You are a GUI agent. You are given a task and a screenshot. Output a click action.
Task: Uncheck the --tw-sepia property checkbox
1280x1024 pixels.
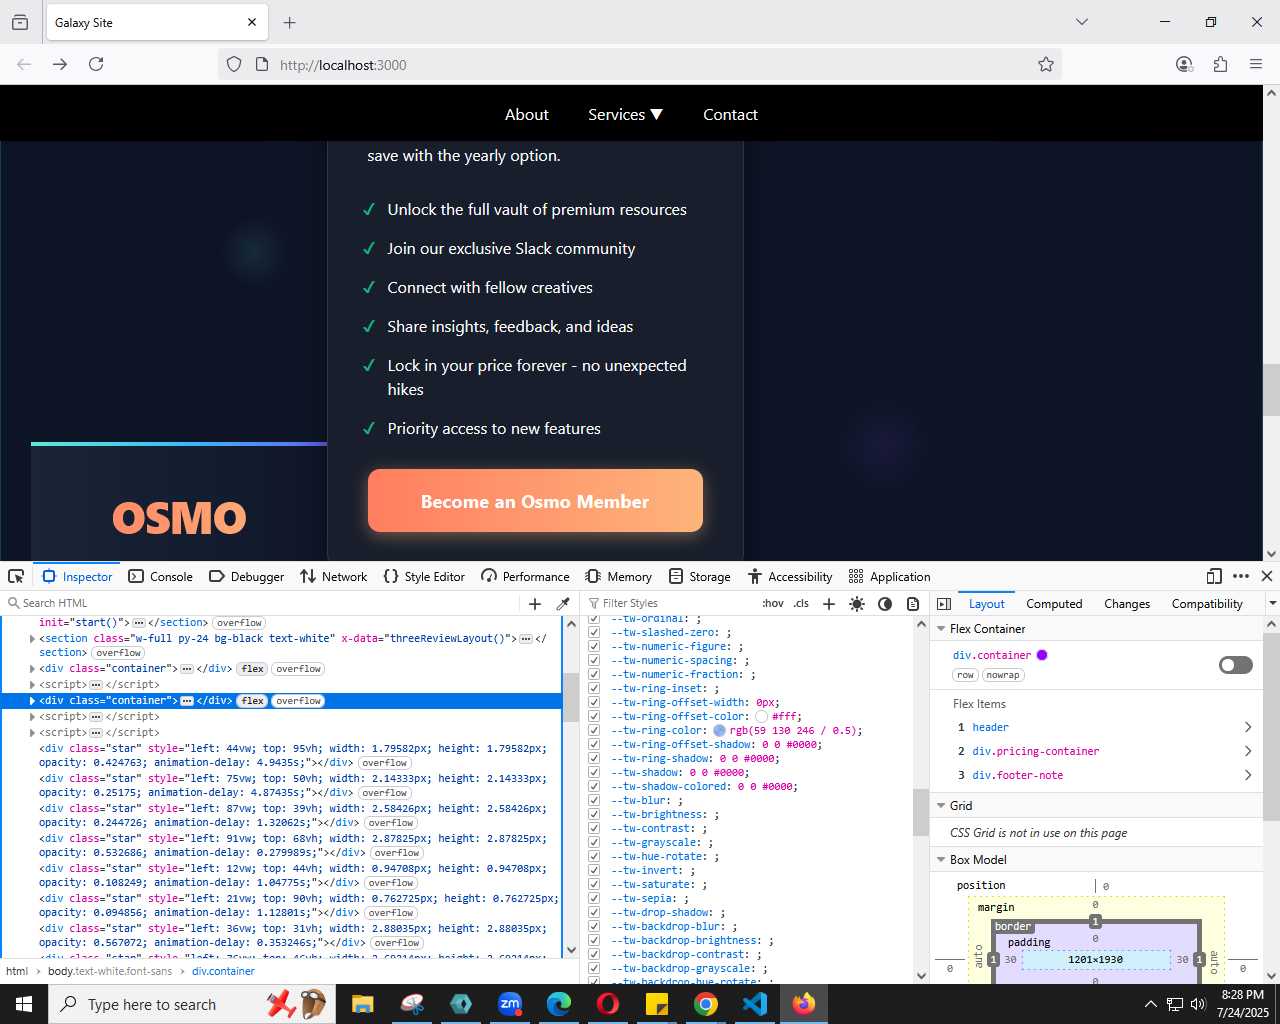tap(594, 898)
